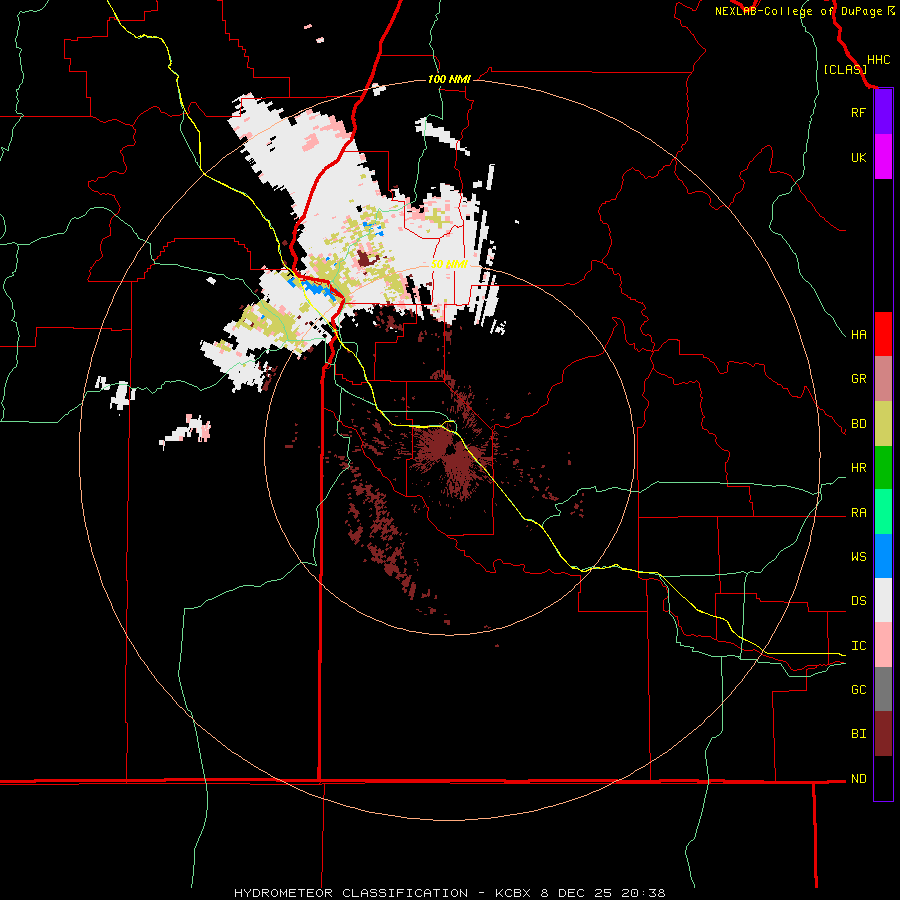Click the "DS" legend label
The width and height of the screenshot is (900, 900).
click(x=858, y=600)
